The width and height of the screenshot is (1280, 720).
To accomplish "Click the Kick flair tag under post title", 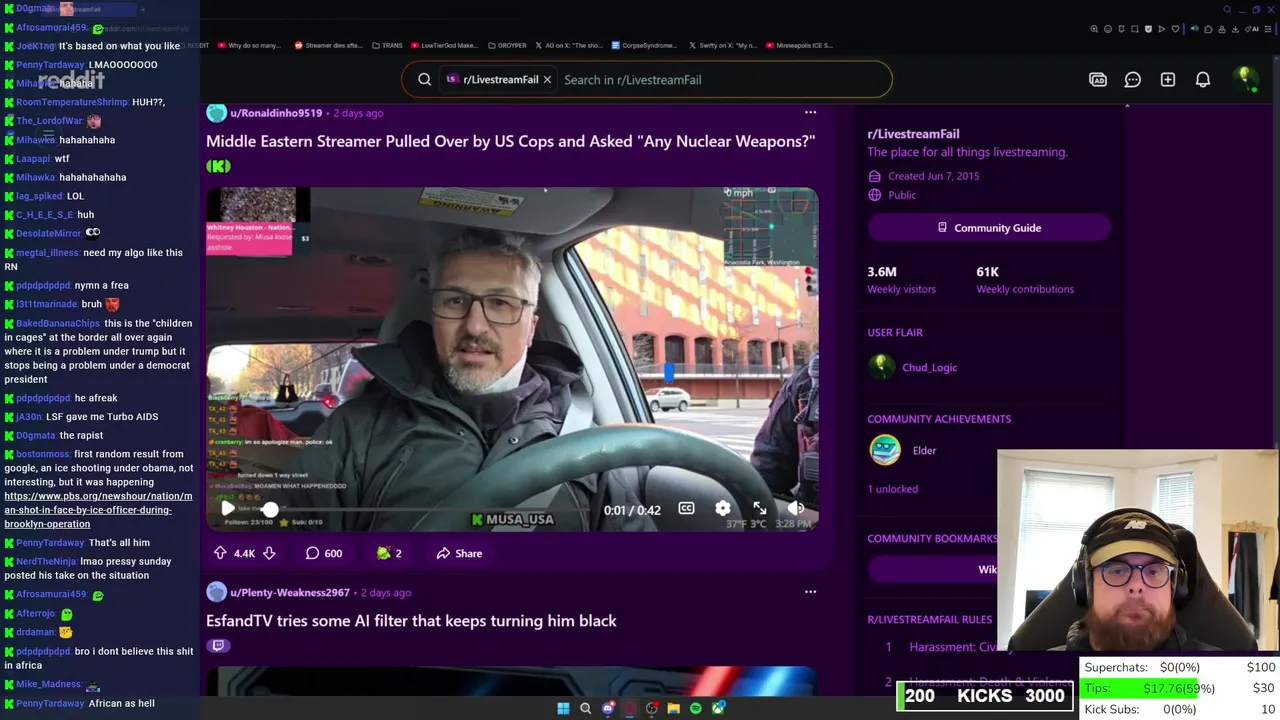I will coord(218,166).
